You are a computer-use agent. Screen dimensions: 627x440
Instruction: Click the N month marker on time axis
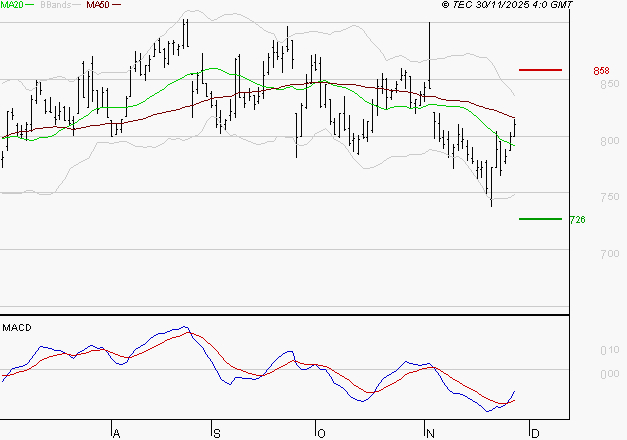pos(430,434)
